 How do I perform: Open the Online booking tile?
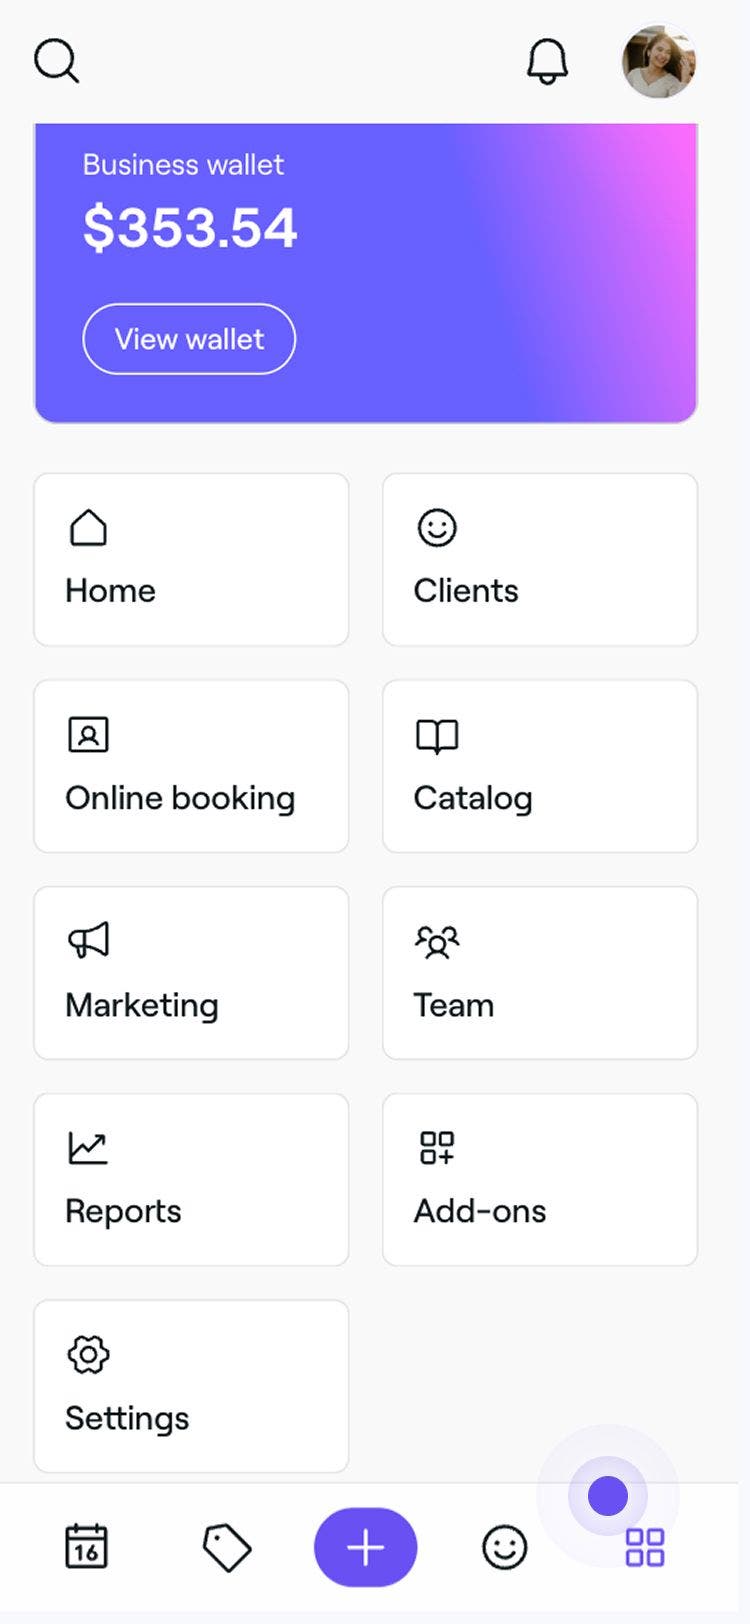coord(191,766)
